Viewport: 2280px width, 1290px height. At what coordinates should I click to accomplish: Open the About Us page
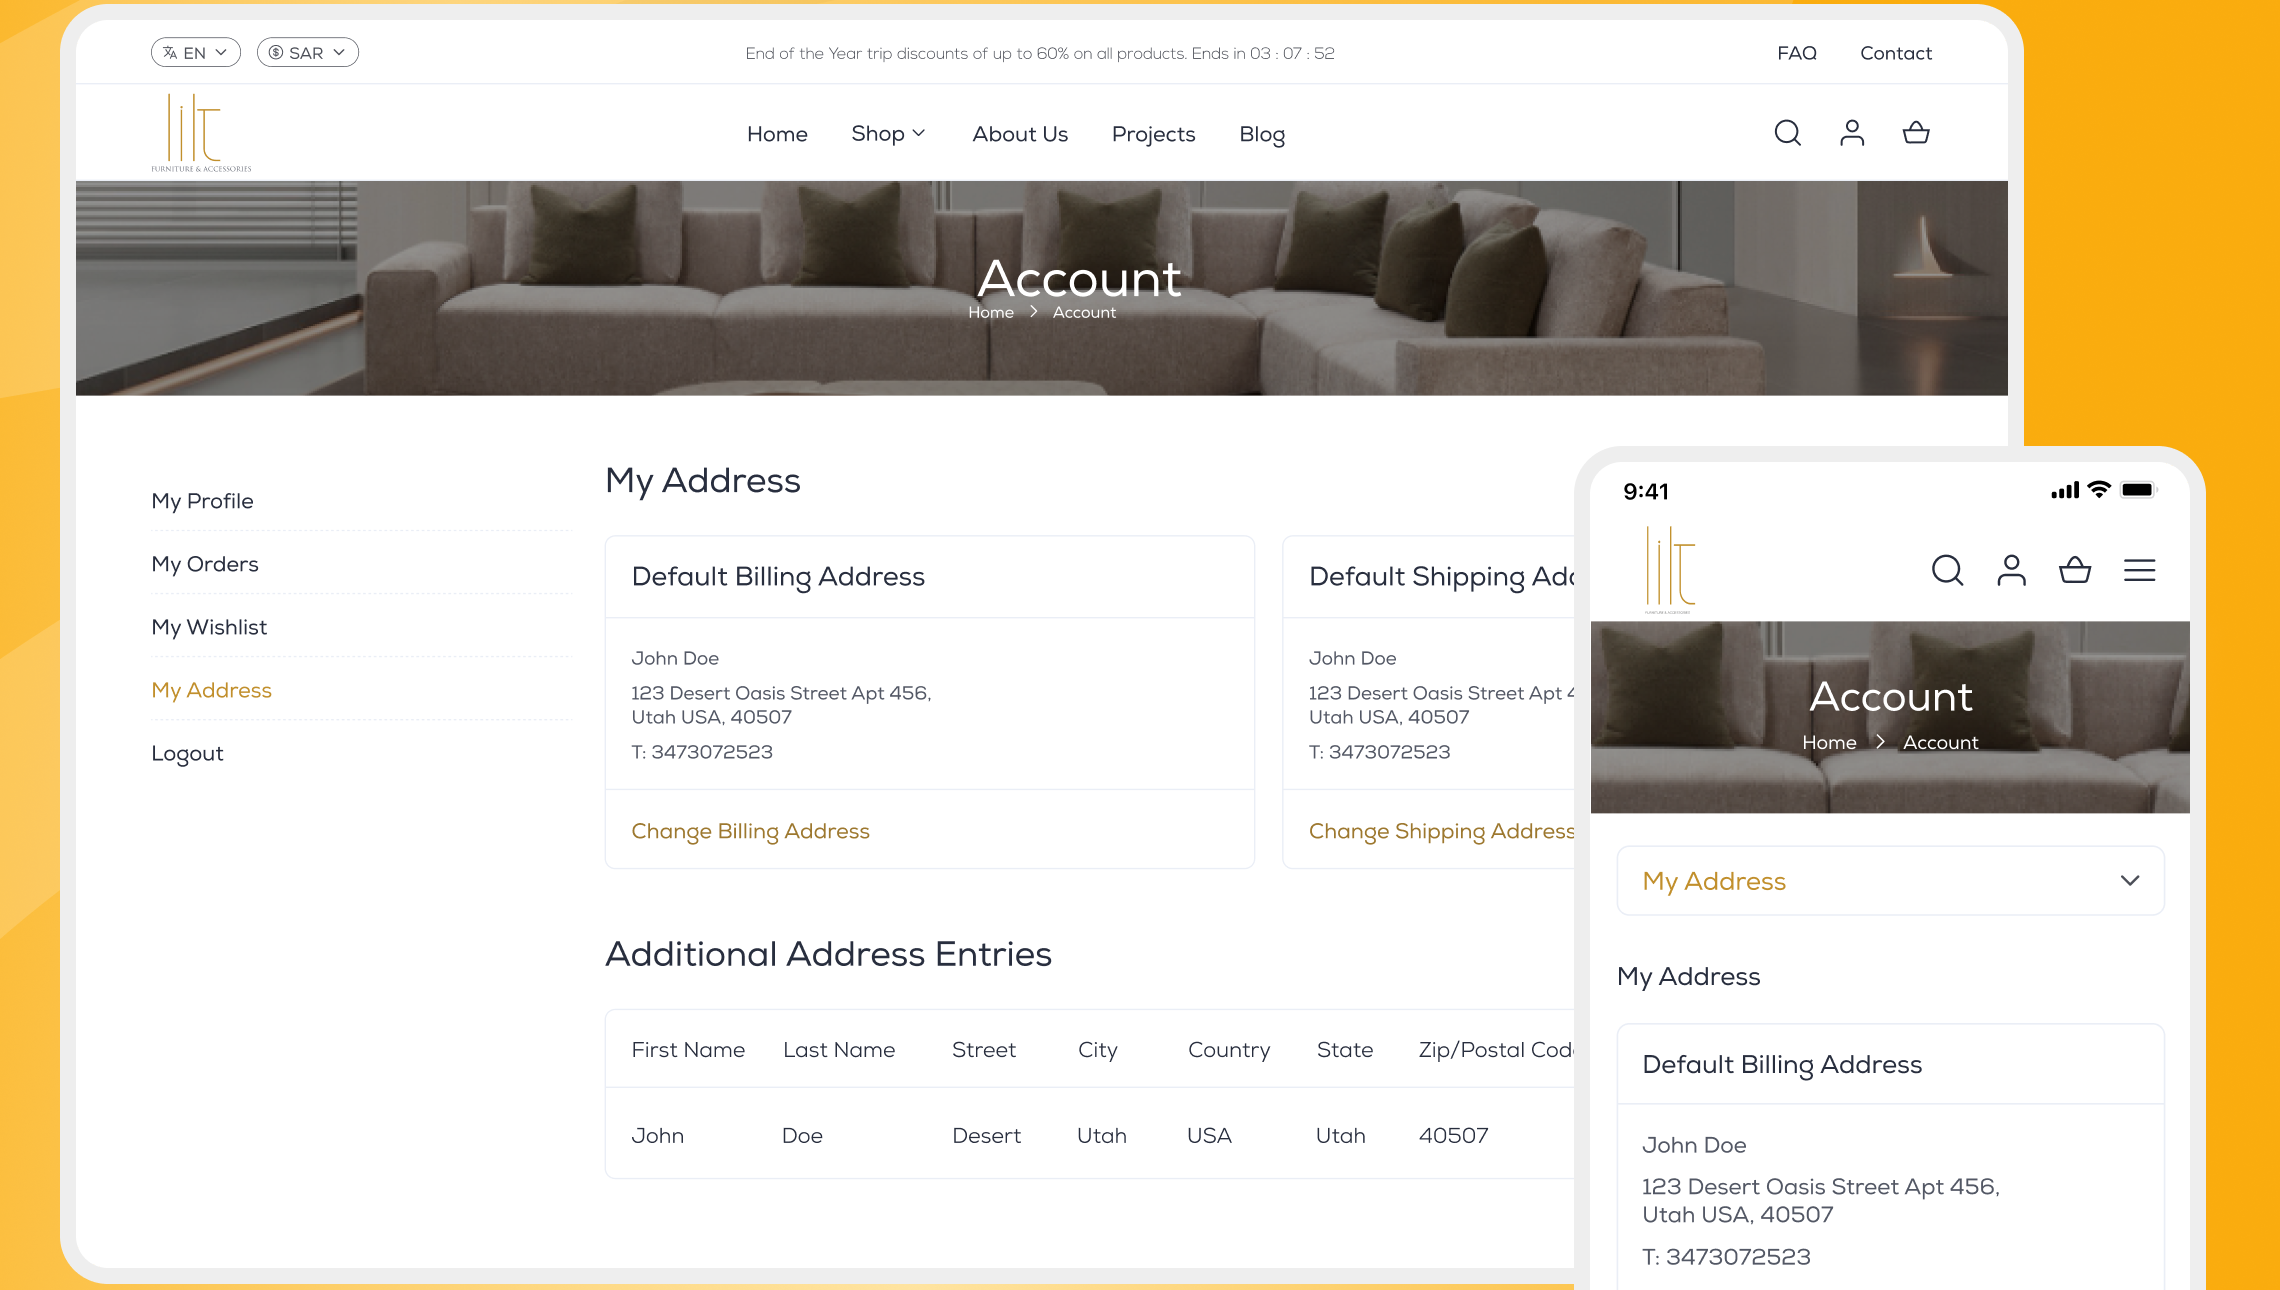(1020, 134)
